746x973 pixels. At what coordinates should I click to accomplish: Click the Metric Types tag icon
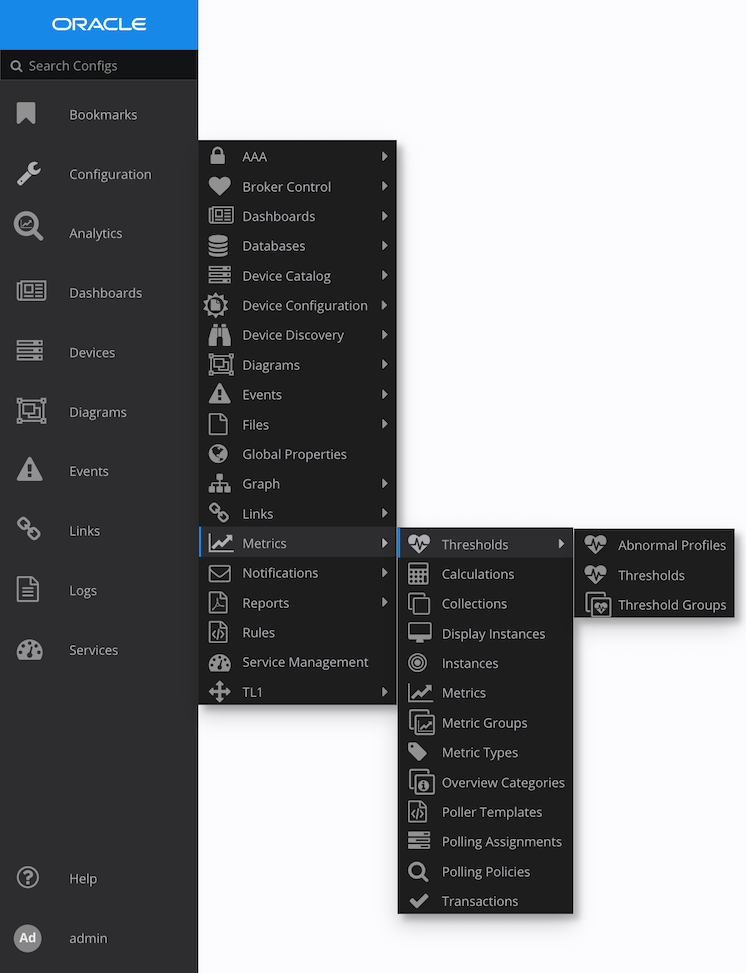click(418, 752)
